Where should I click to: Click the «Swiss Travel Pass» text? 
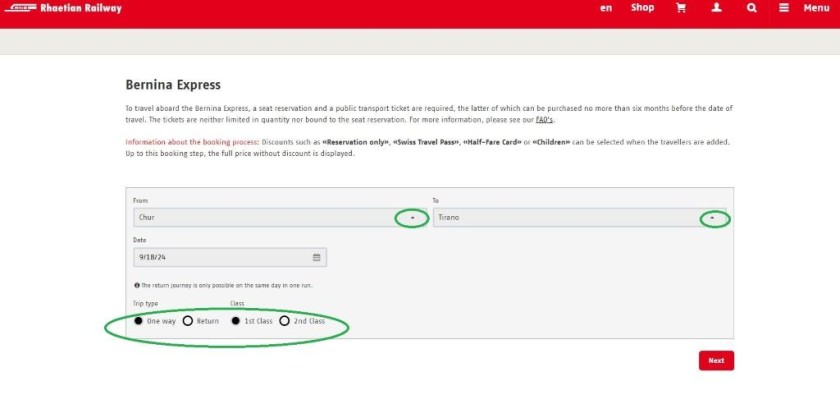(426, 143)
